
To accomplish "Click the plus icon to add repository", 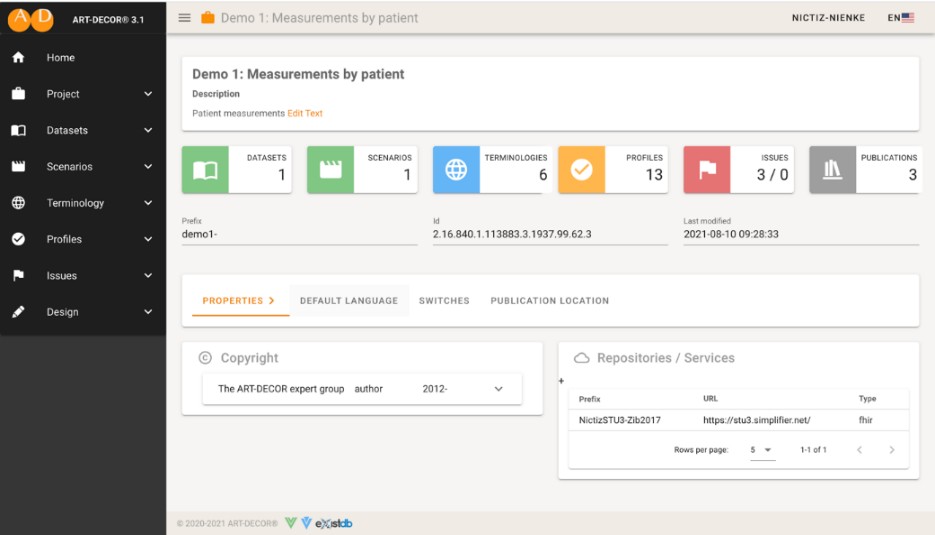I will pos(561,380).
